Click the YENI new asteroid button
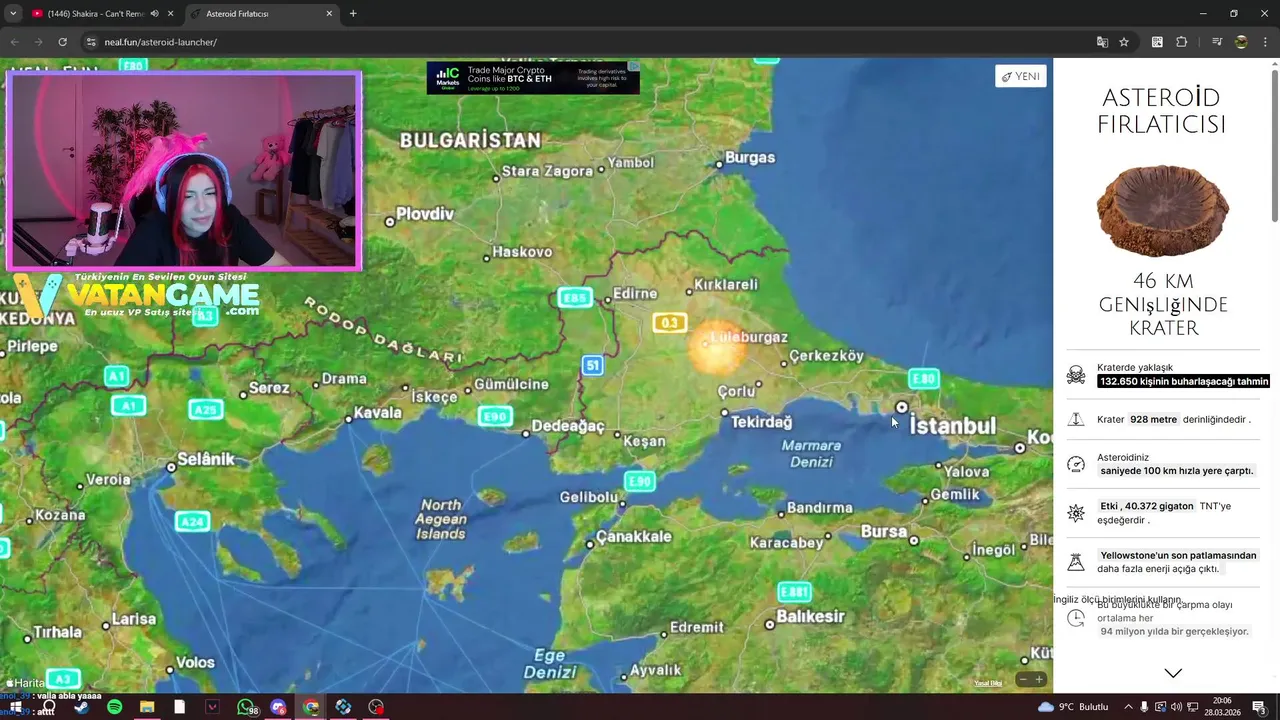Viewport: 1280px width, 720px height. [x=1020, y=76]
